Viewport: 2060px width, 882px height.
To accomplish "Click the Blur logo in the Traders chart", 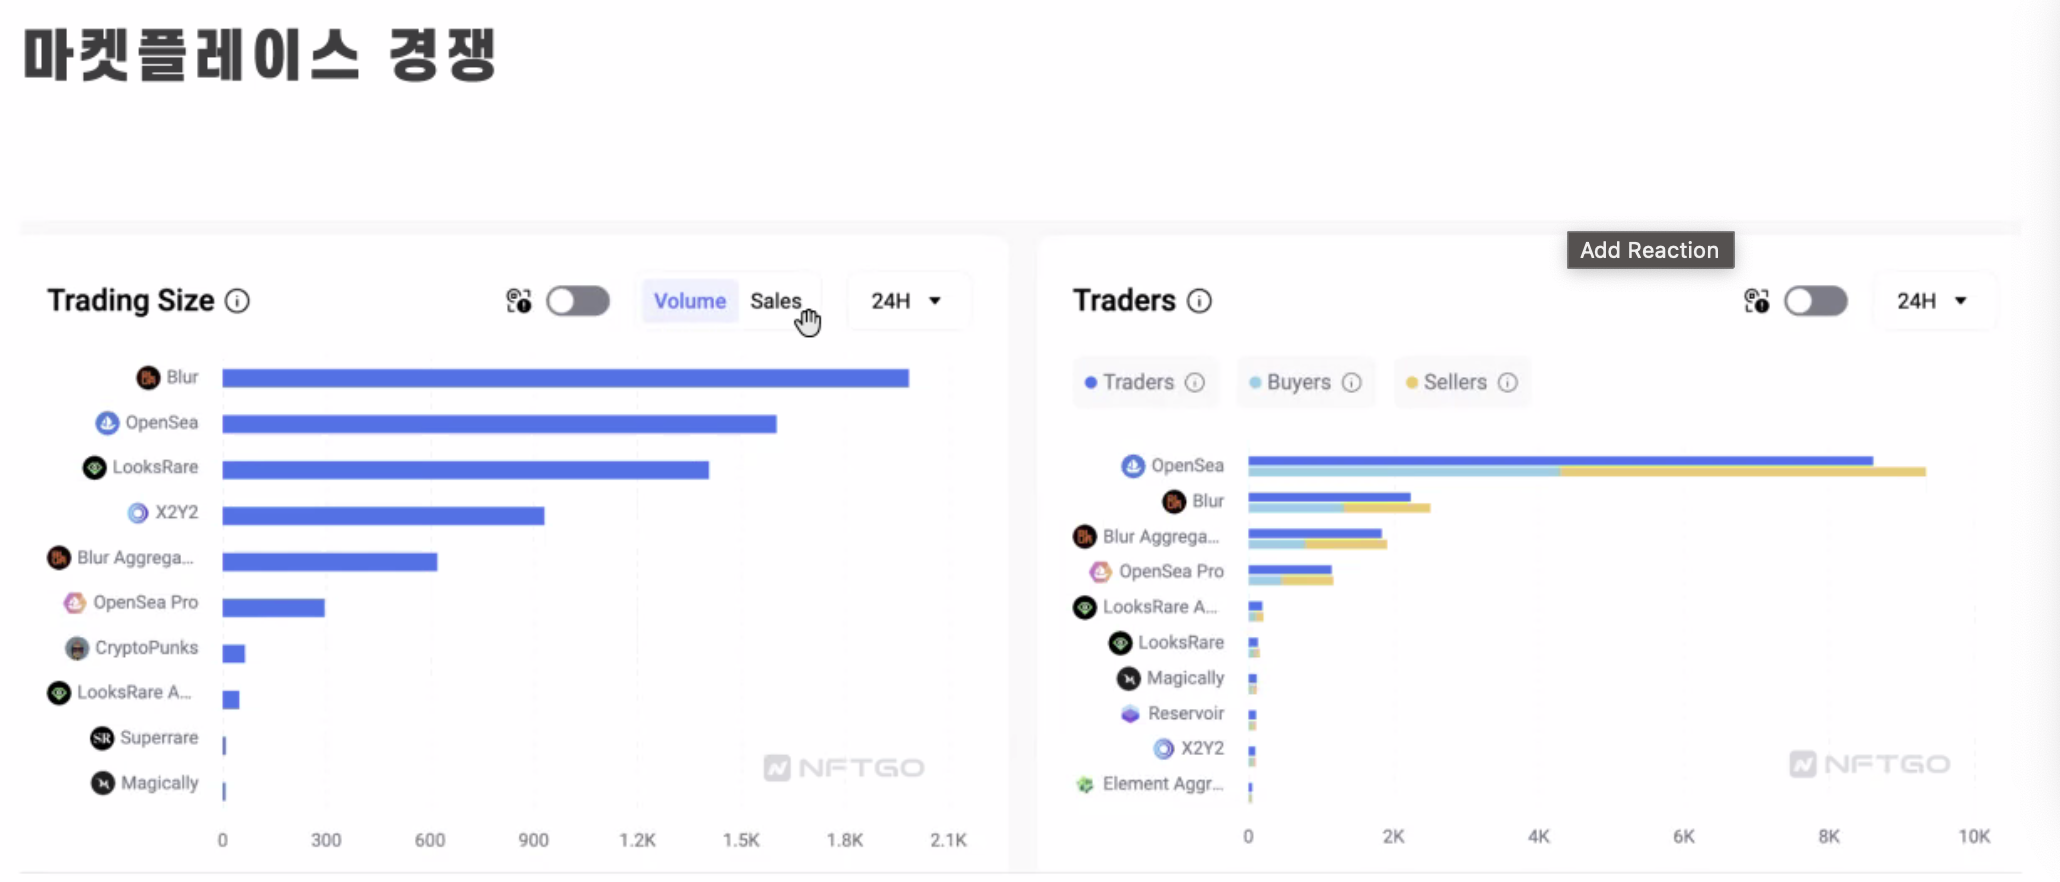I will 1174,501.
